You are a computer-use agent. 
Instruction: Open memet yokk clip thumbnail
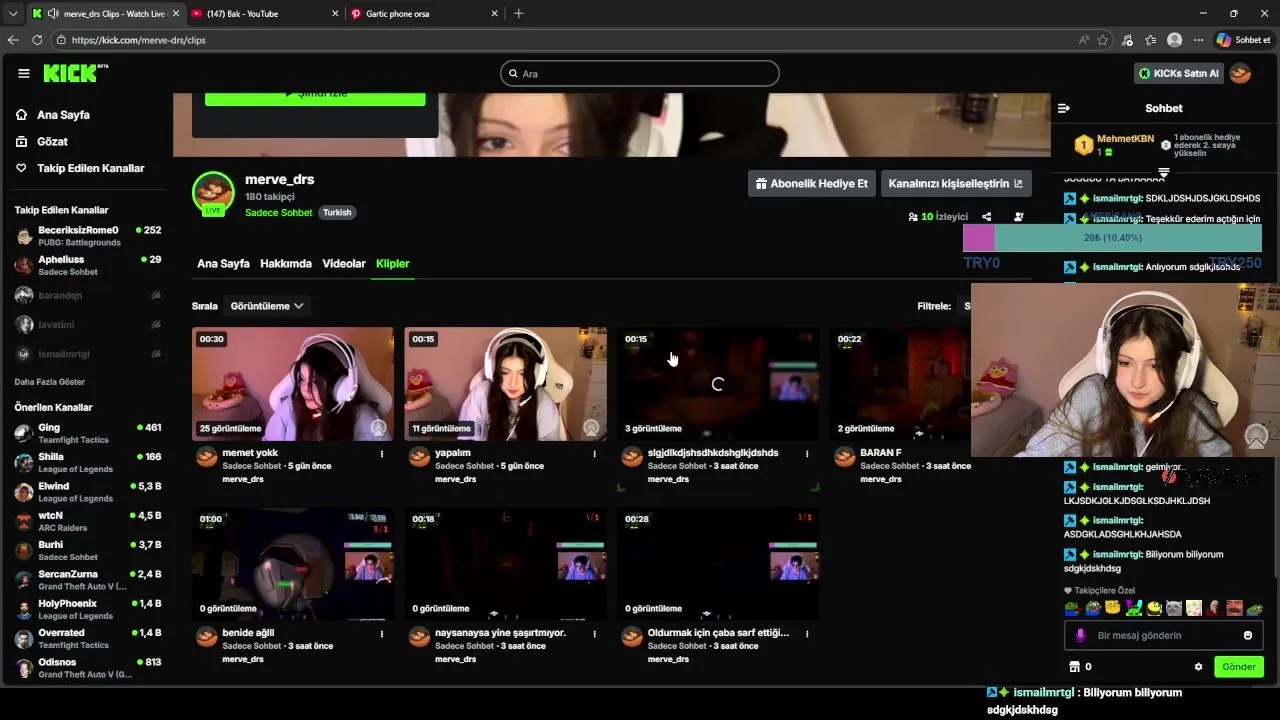pyautogui.click(x=293, y=384)
